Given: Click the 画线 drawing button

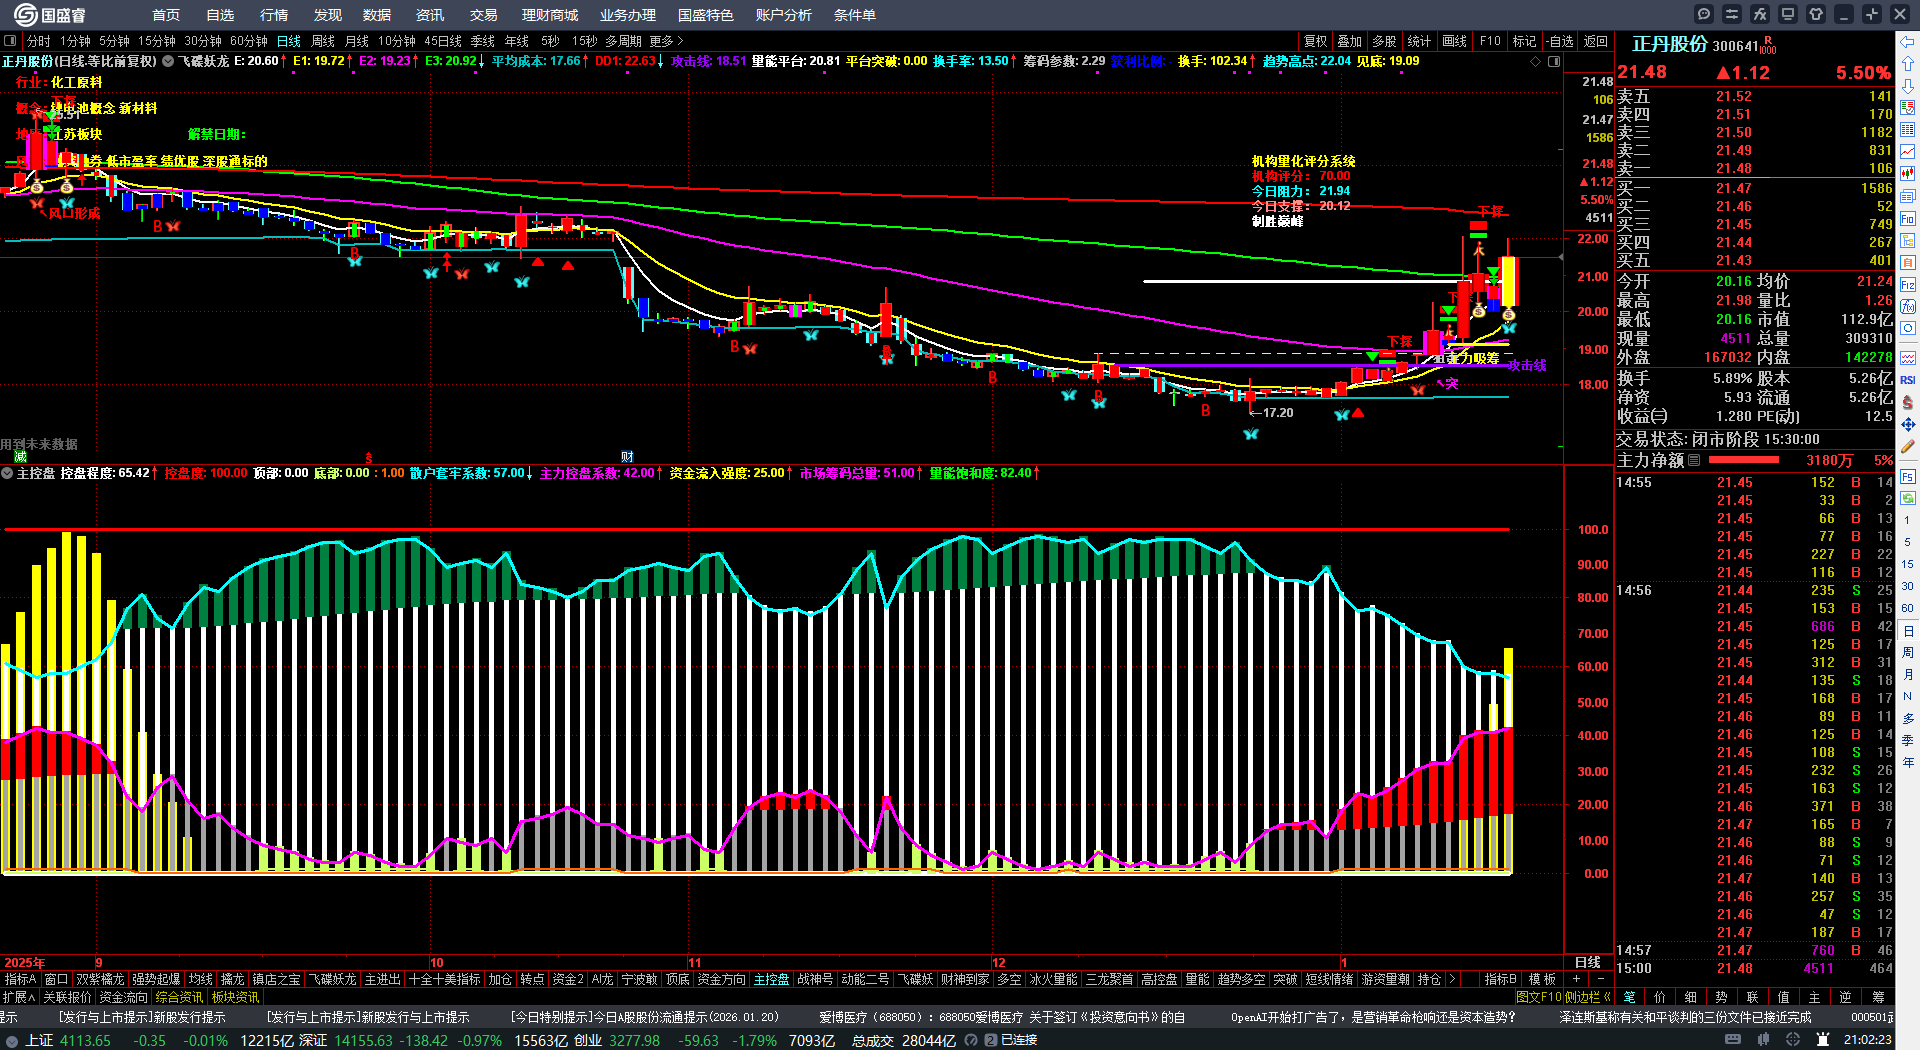Looking at the screenshot, I should pyautogui.click(x=1455, y=41).
